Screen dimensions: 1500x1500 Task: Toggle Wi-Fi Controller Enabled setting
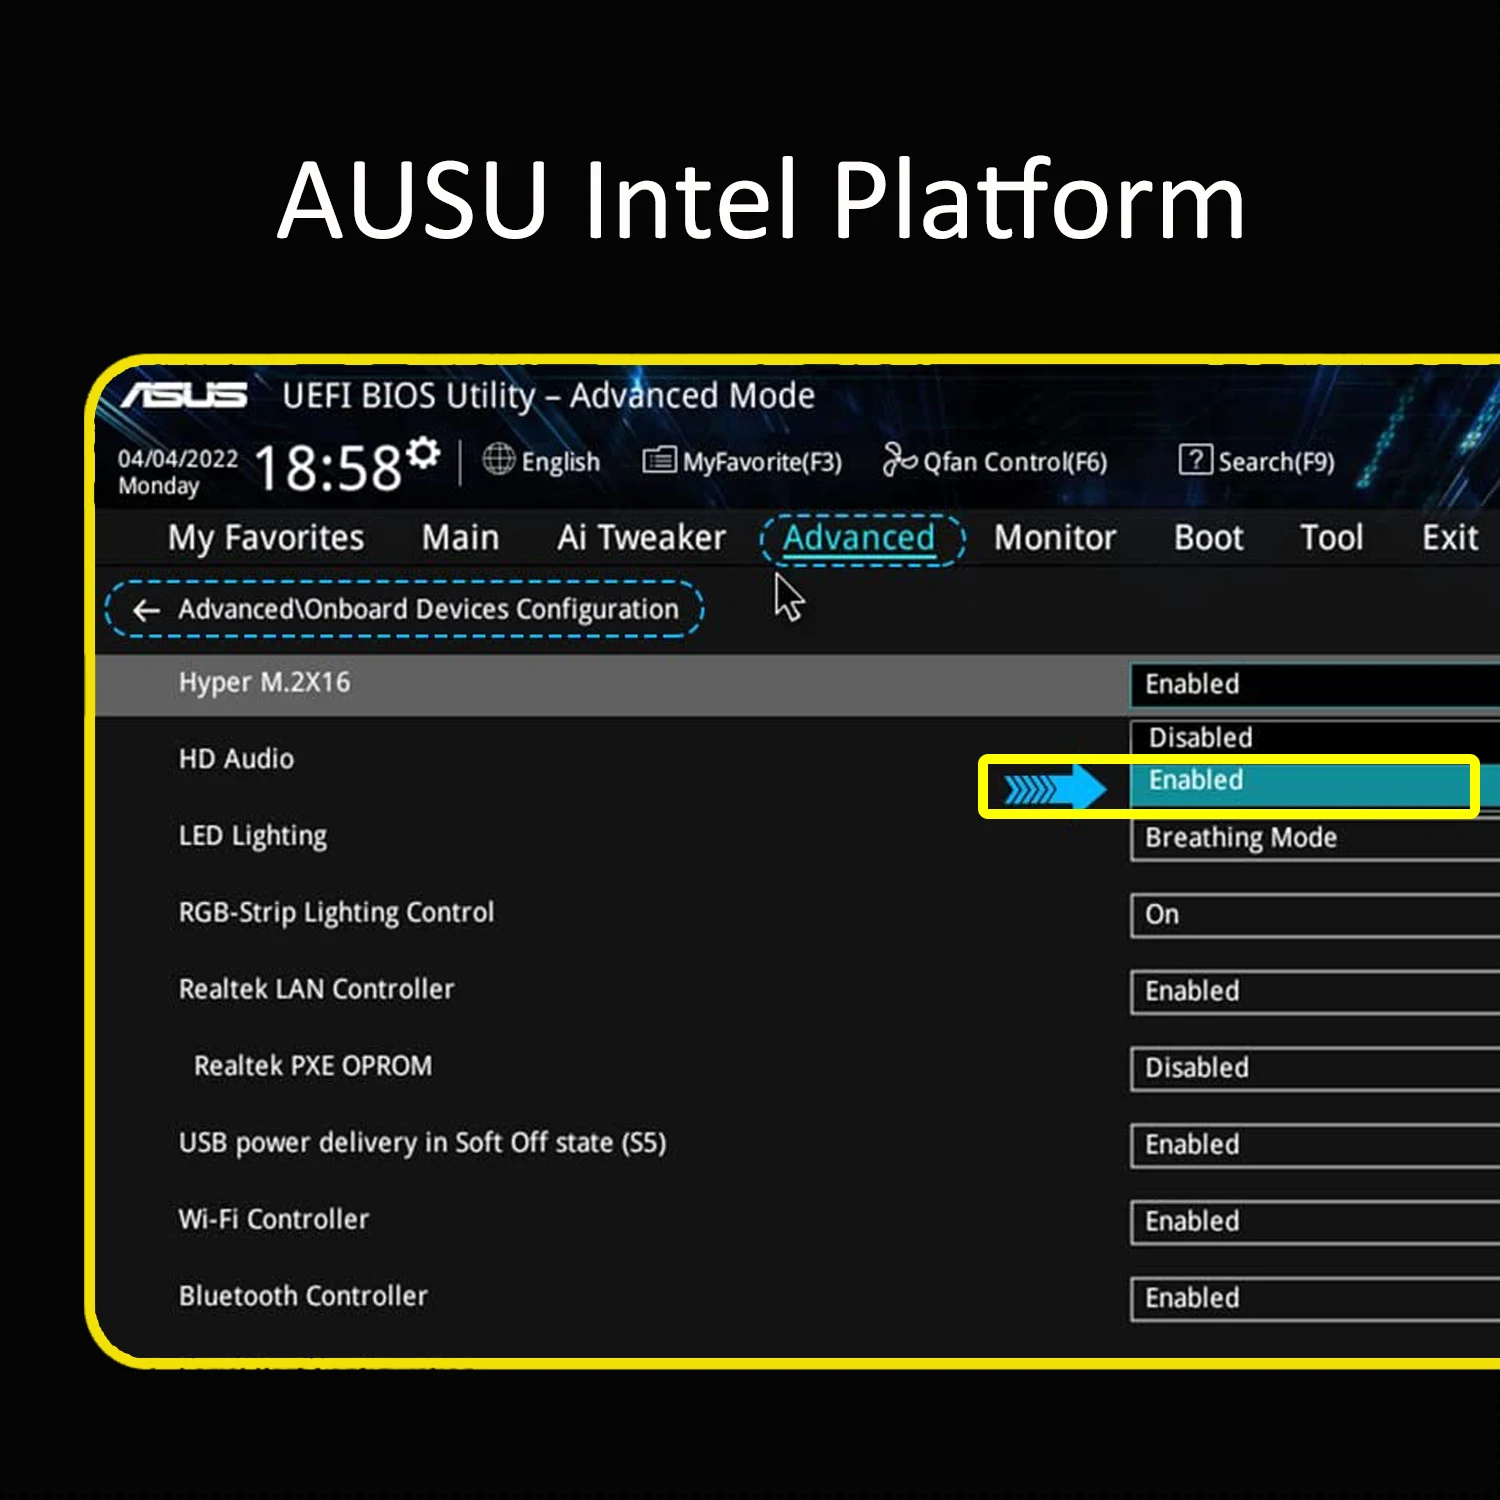1315,1222
